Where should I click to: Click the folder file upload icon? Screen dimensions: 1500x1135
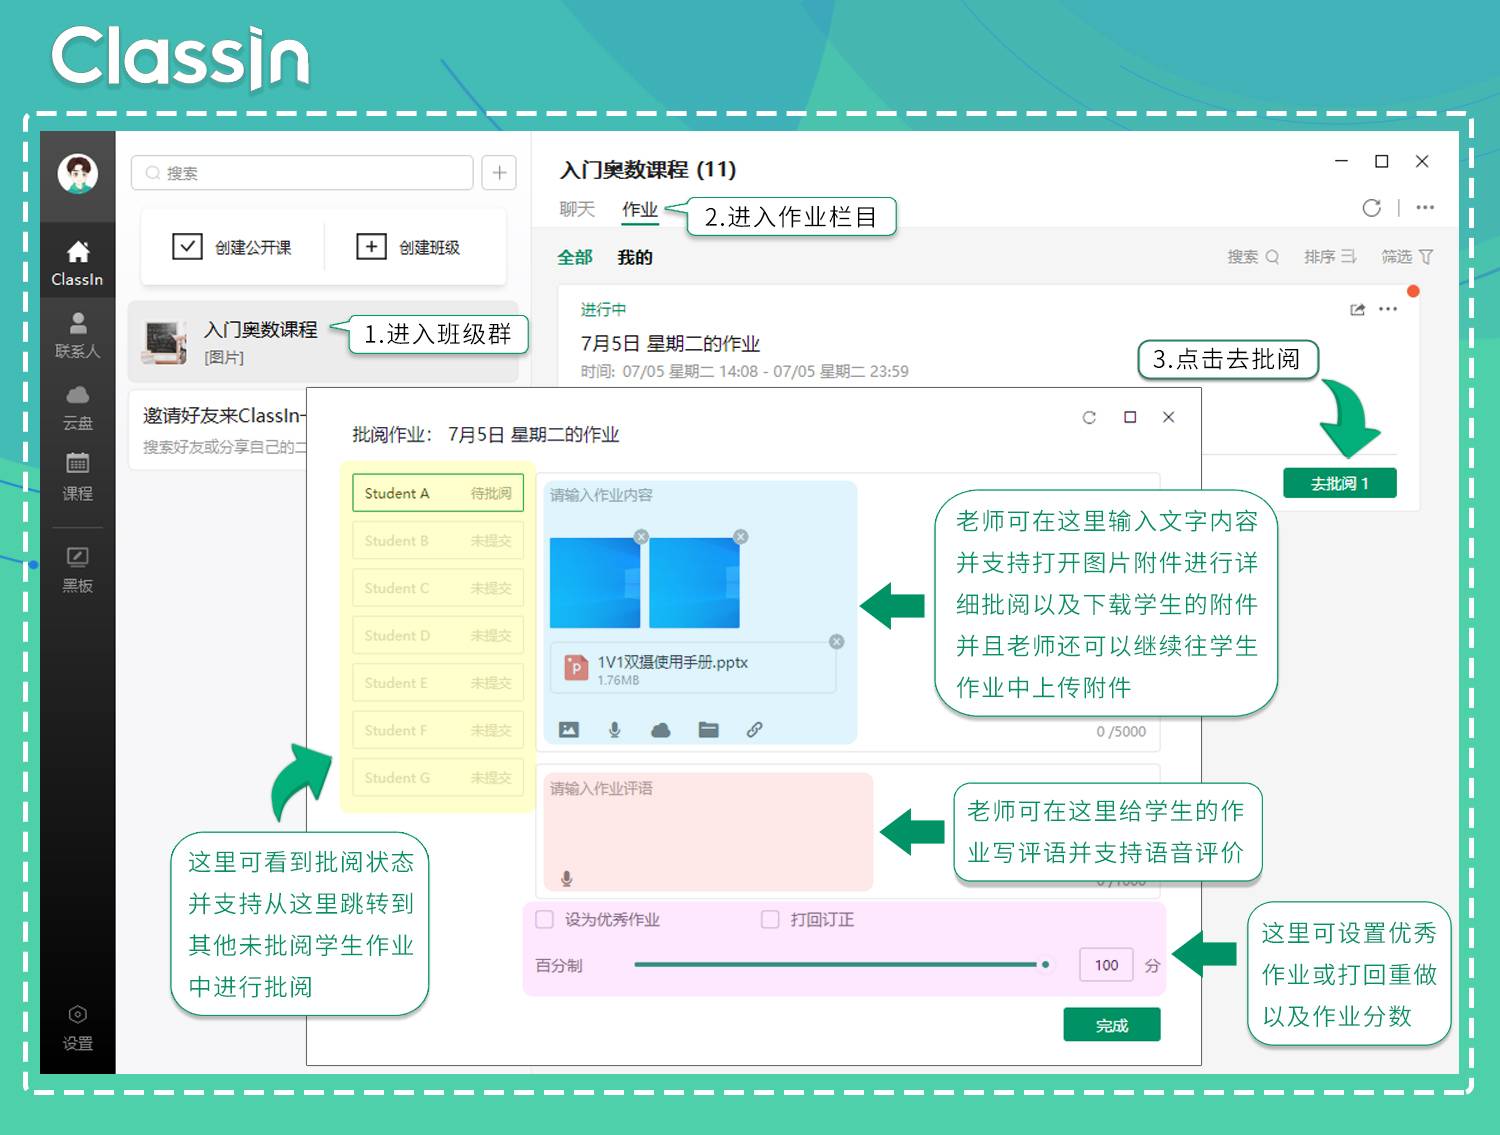(x=708, y=730)
